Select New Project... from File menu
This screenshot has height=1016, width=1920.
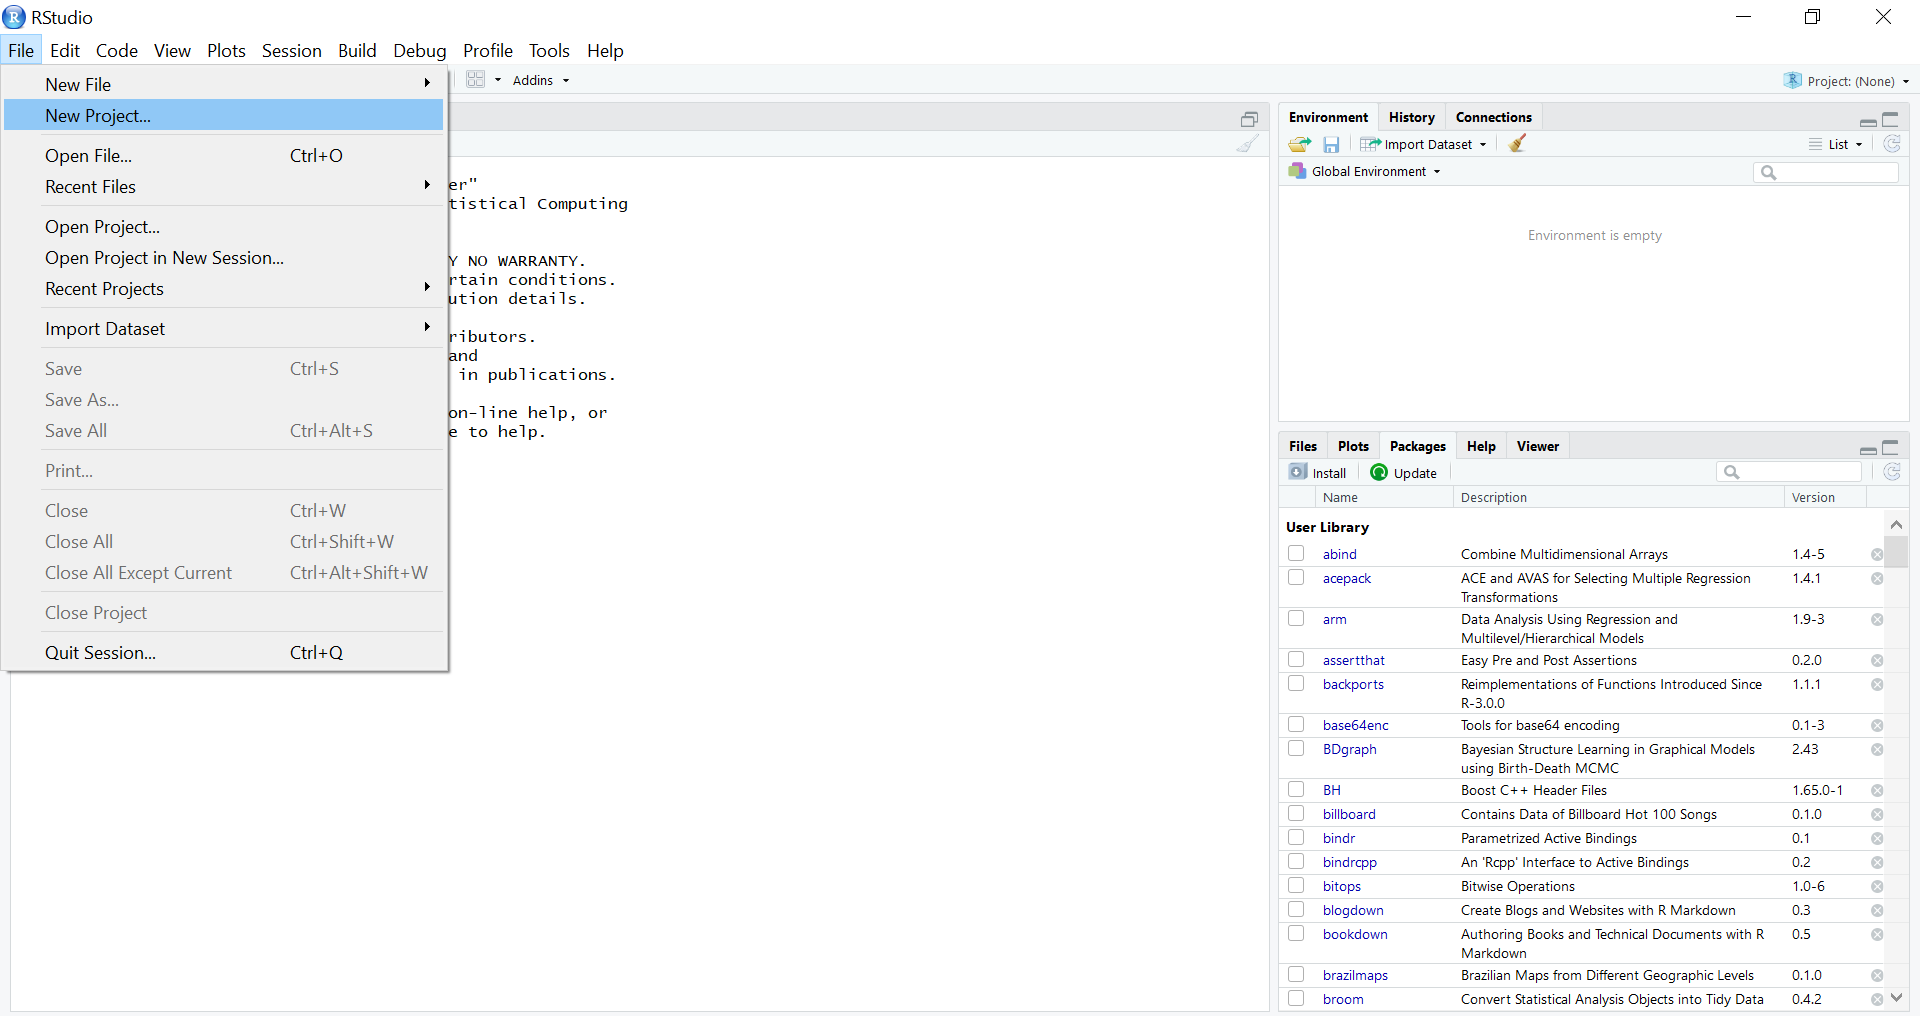pyautogui.click(x=98, y=116)
